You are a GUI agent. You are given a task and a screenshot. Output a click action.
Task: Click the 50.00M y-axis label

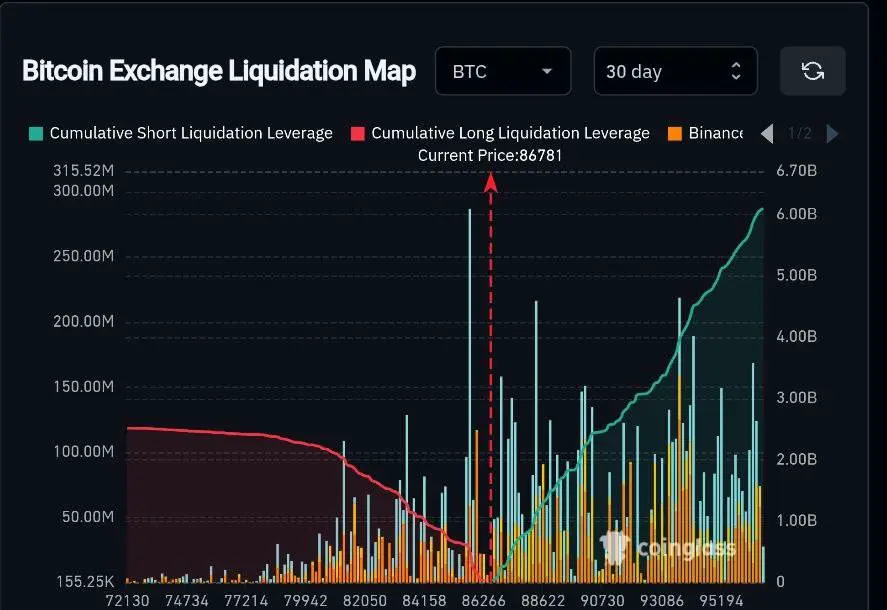coord(88,517)
